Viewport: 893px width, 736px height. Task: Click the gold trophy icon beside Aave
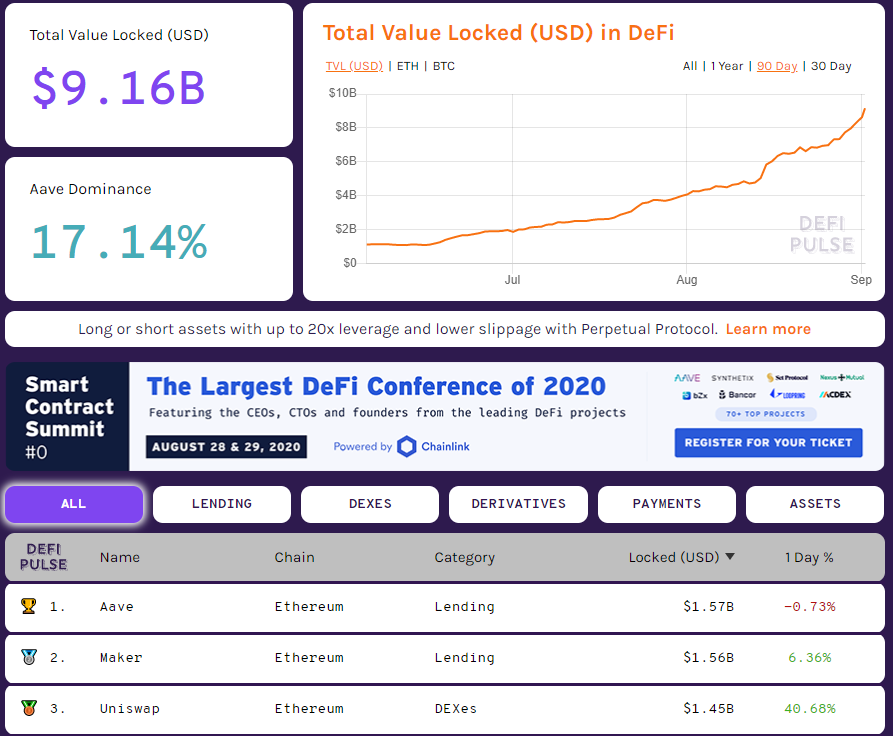pos(28,606)
